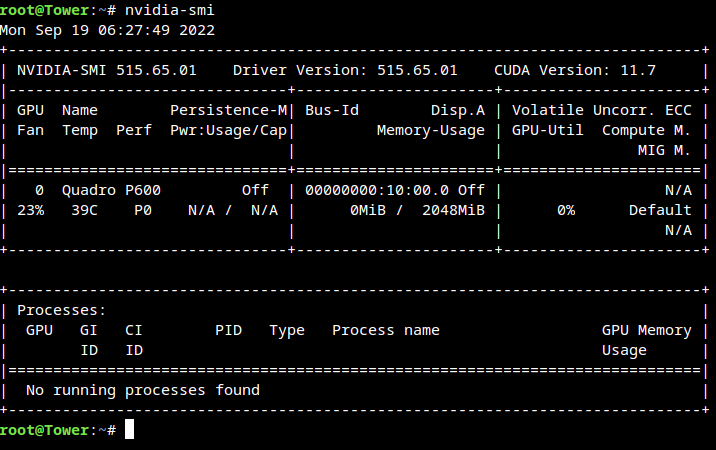Click the No running processes found message

[142, 390]
